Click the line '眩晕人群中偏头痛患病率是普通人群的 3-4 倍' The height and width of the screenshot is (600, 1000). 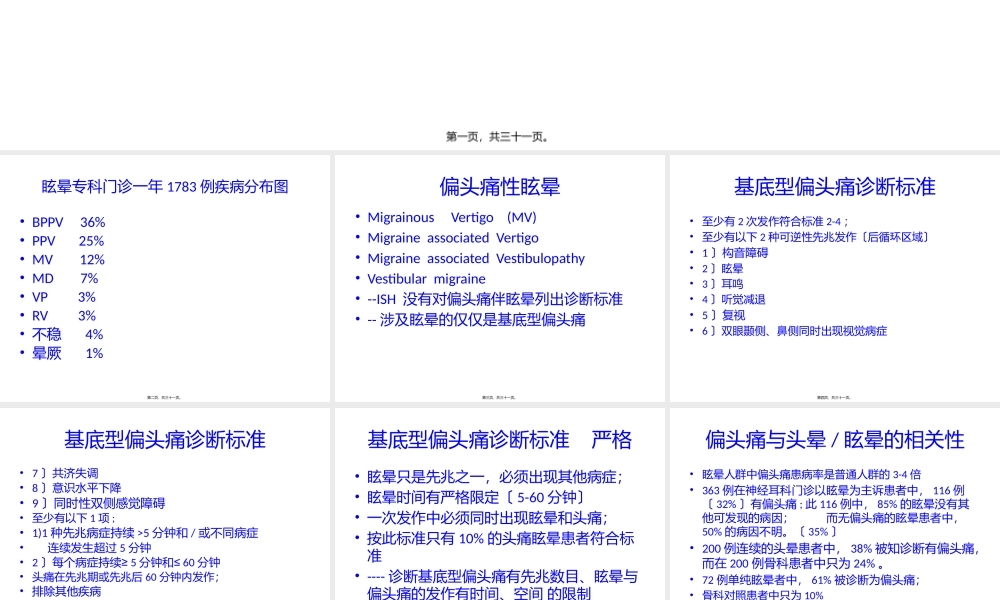click(x=811, y=474)
